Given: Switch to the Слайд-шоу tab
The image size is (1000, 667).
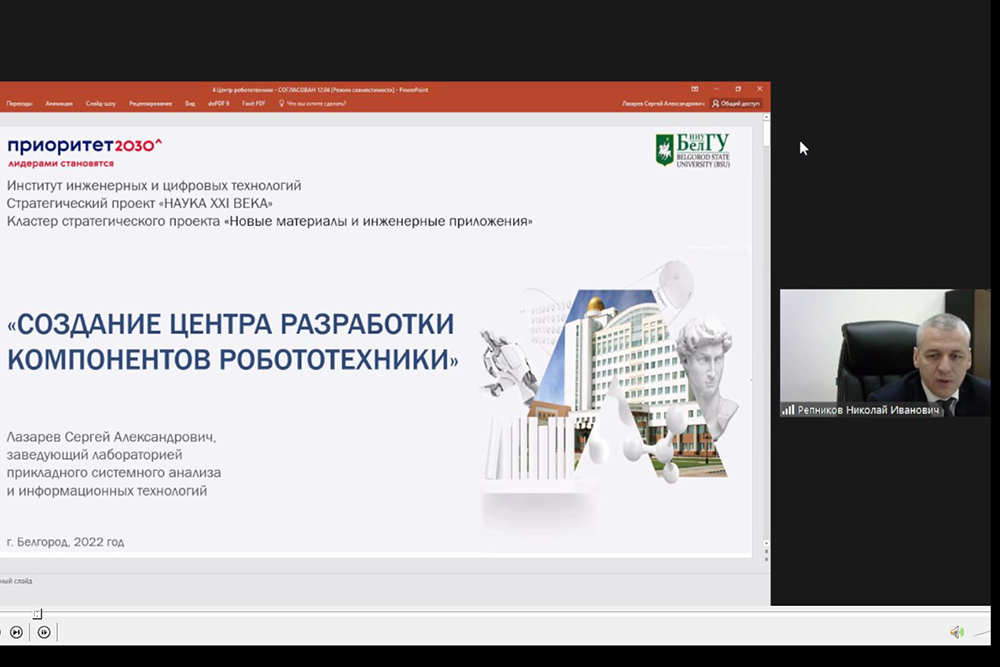Looking at the screenshot, I should coord(100,103).
